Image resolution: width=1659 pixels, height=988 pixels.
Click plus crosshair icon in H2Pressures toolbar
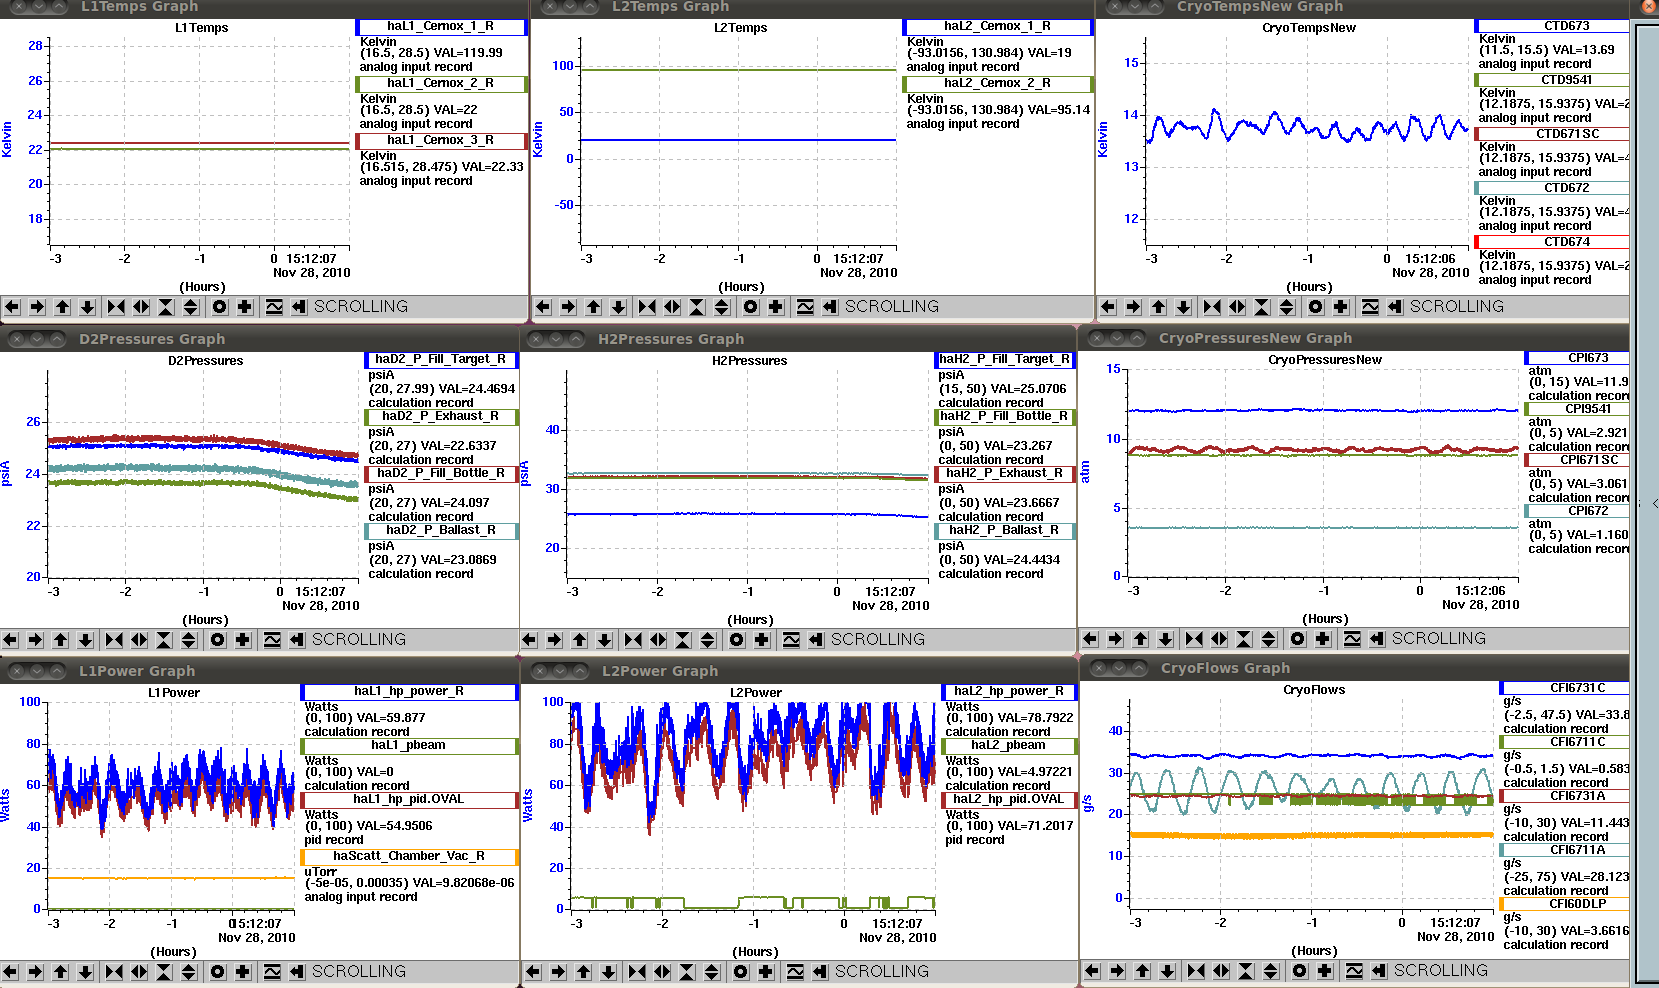tap(762, 640)
